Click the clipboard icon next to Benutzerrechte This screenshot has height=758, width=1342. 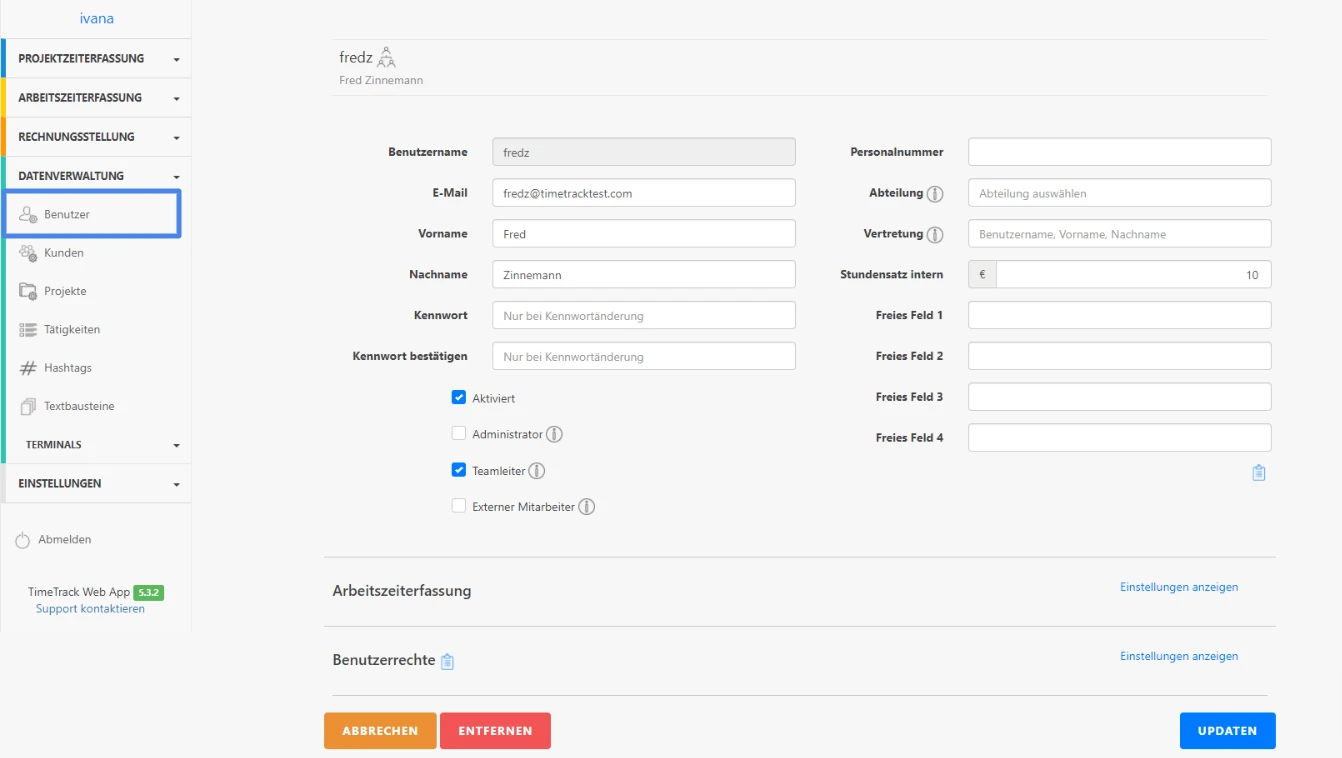coord(448,661)
